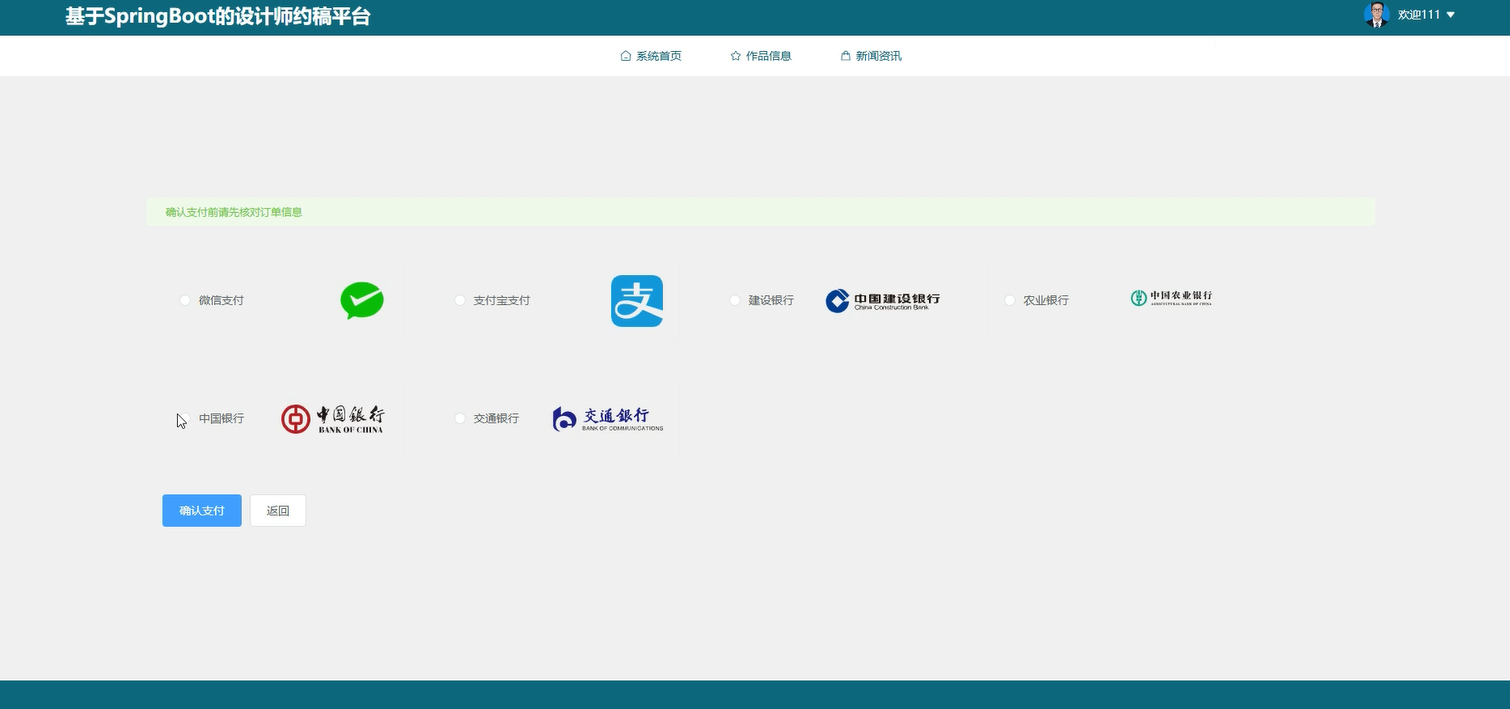Click the Alipay blue logo

pos(637,300)
